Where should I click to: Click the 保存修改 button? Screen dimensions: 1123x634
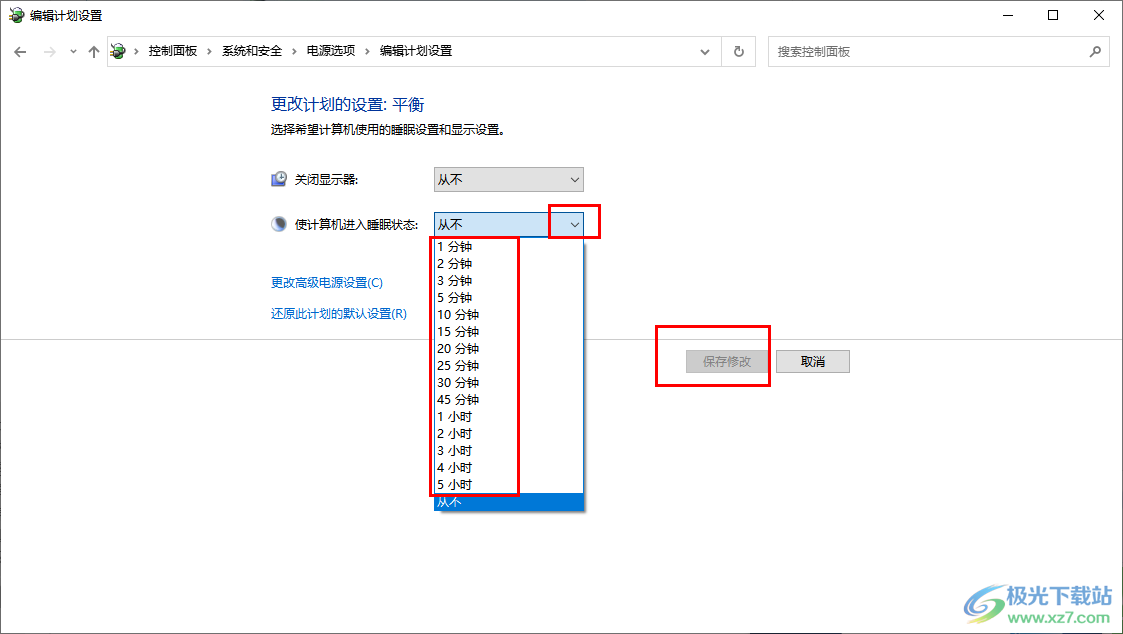click(x=727, y=362)
